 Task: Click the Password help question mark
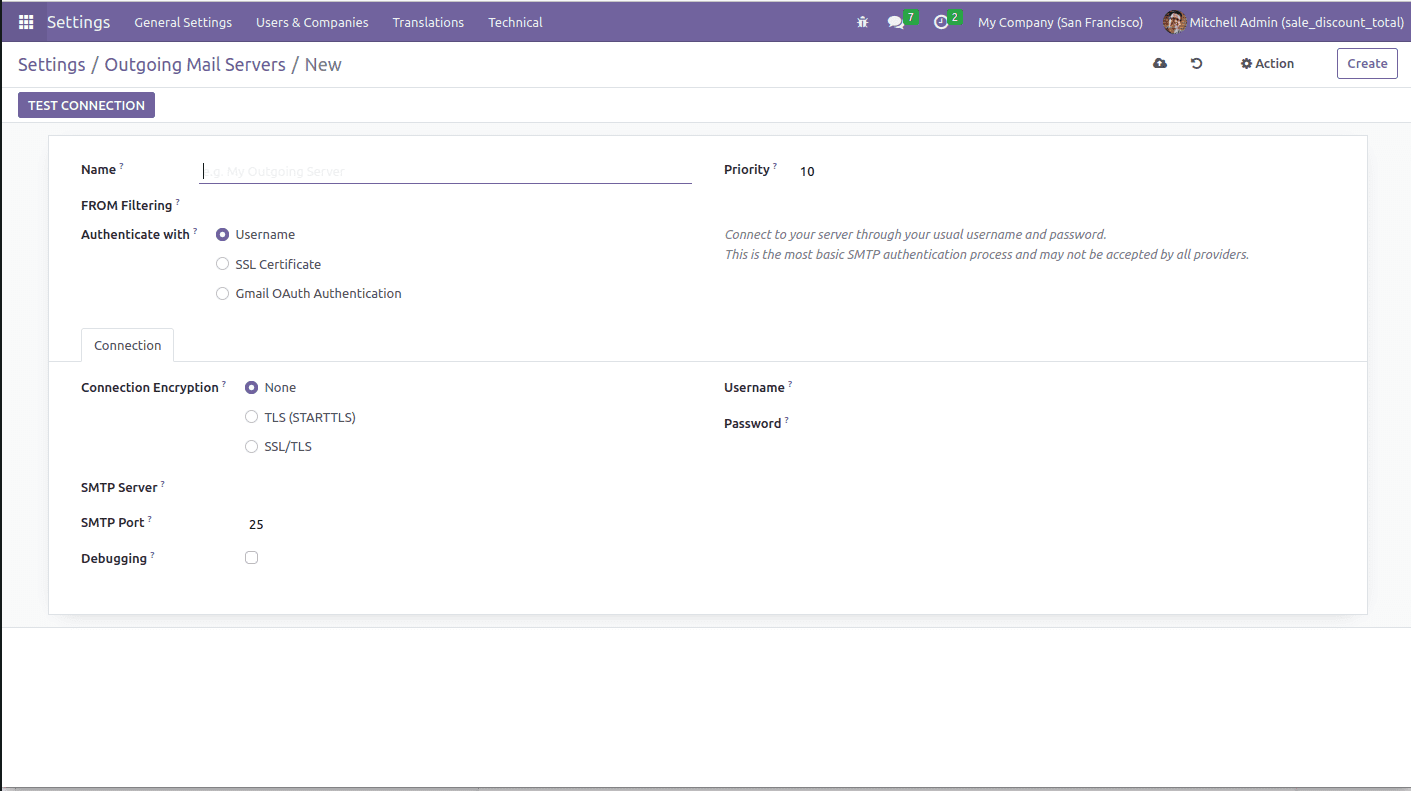coord(787,420)
